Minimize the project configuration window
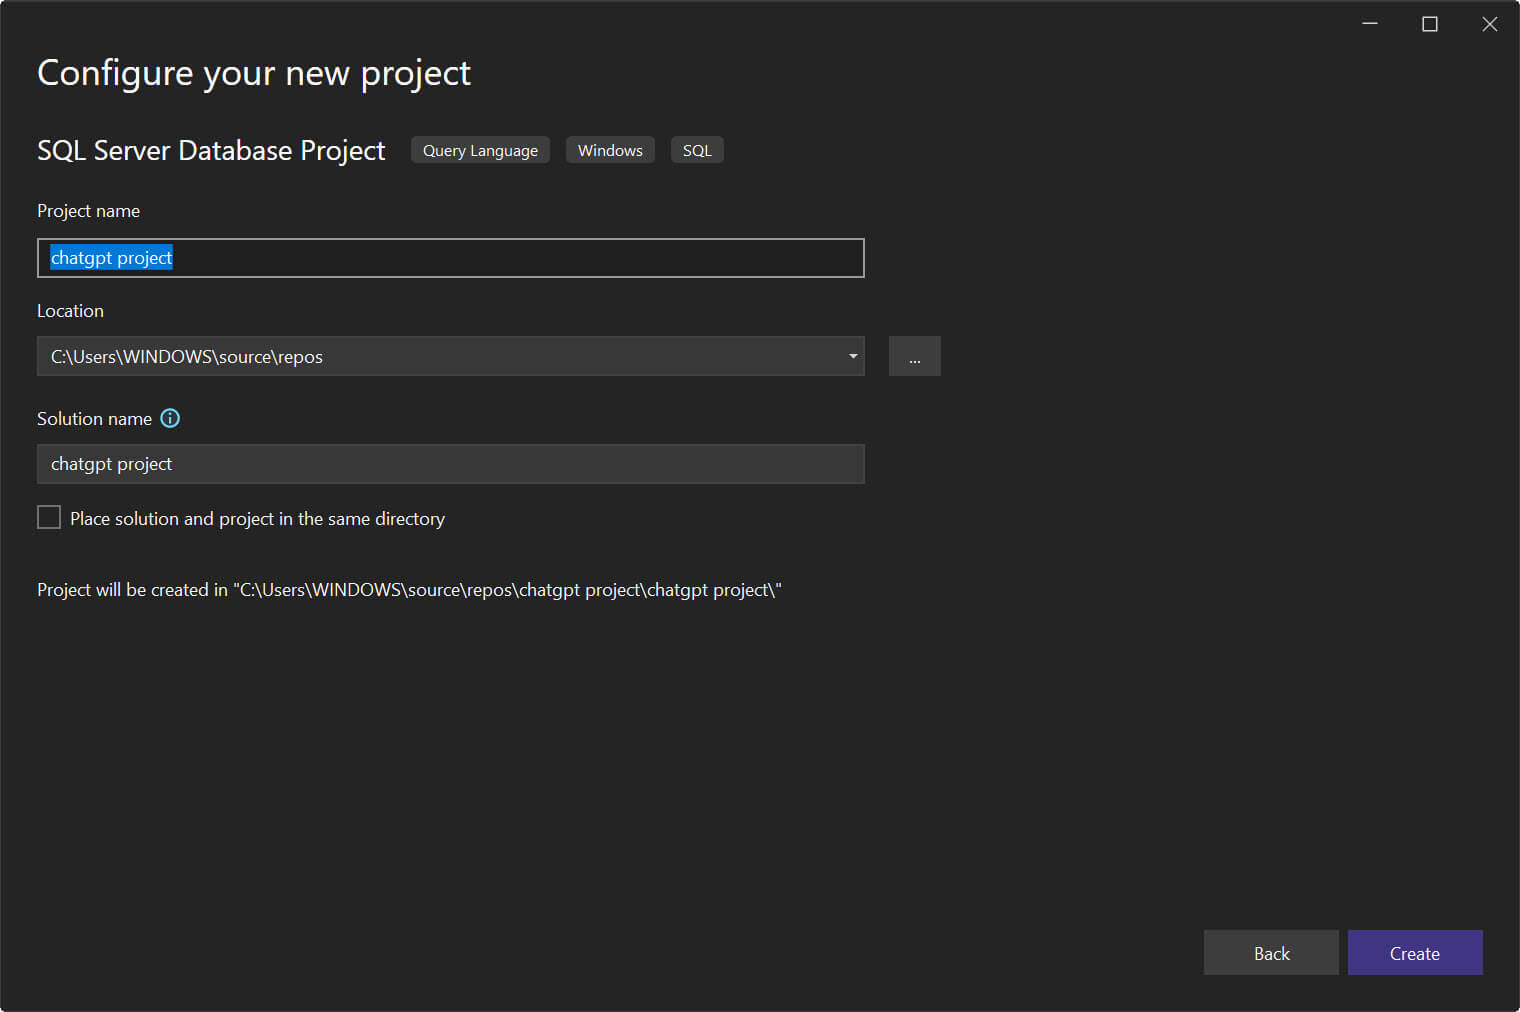1520x1012 pixels. (1370, 24)
